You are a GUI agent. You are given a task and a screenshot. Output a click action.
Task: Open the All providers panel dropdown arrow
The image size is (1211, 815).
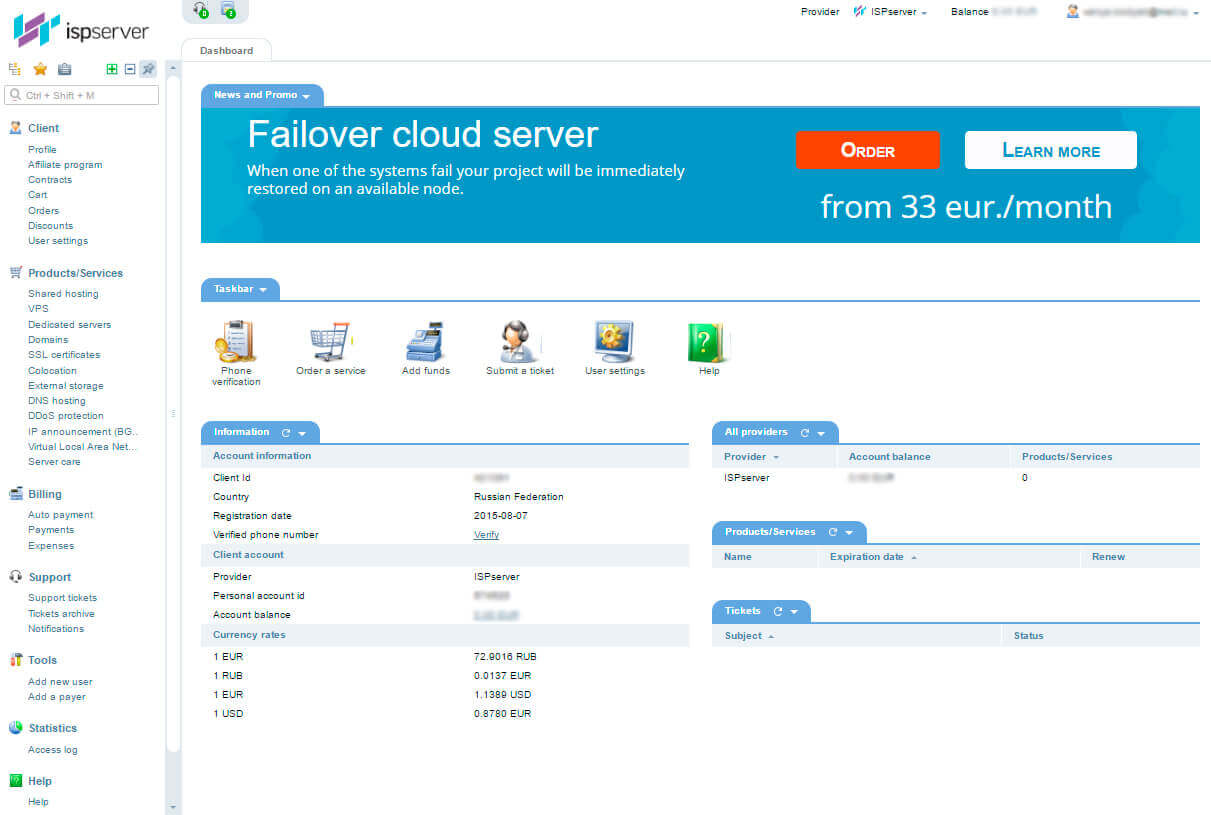(x=821, y=434)
